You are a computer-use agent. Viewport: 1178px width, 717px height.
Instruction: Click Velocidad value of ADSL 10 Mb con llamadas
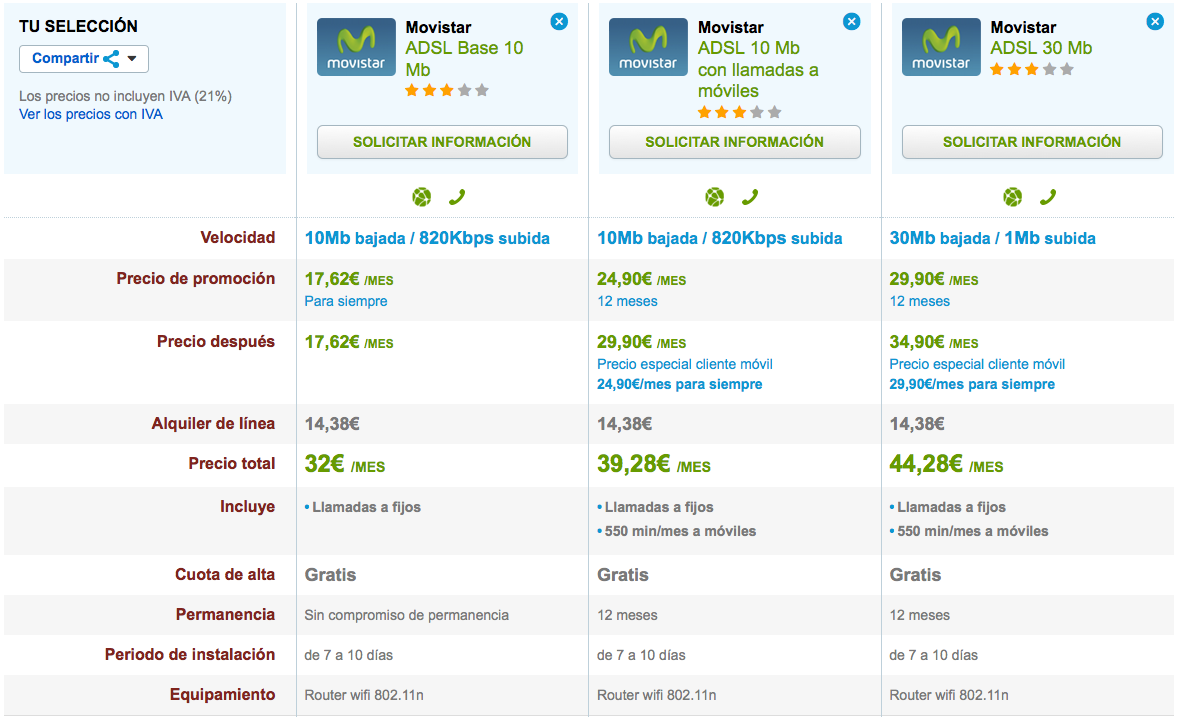[x=720, y=238]
